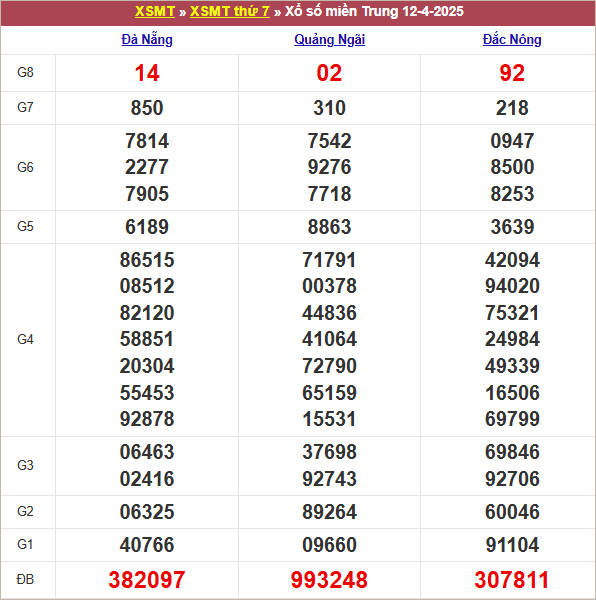Select the G7 row label
Screen dimensions: 596x600
[x=25, y=108]
